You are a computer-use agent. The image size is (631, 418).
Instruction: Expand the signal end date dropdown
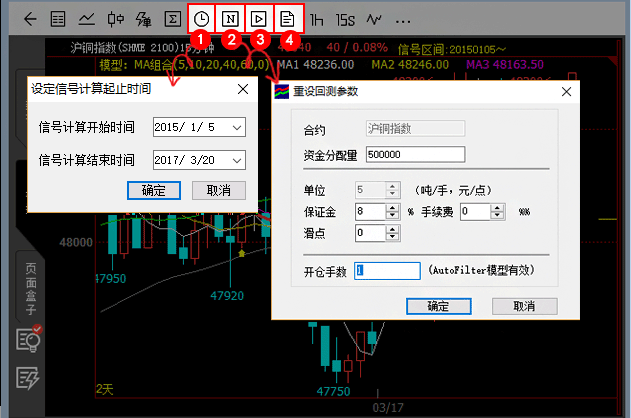click(236, 160)
